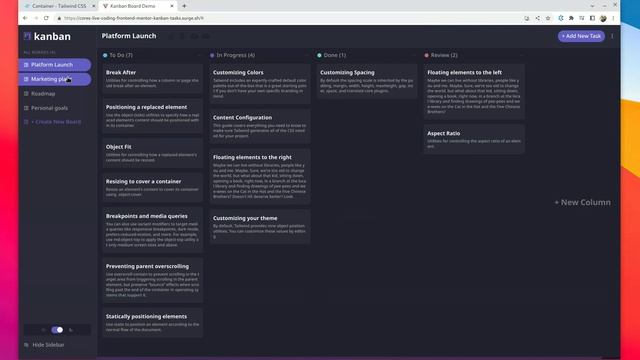Click the board icon beside Platform Launch

pos(26,65)
